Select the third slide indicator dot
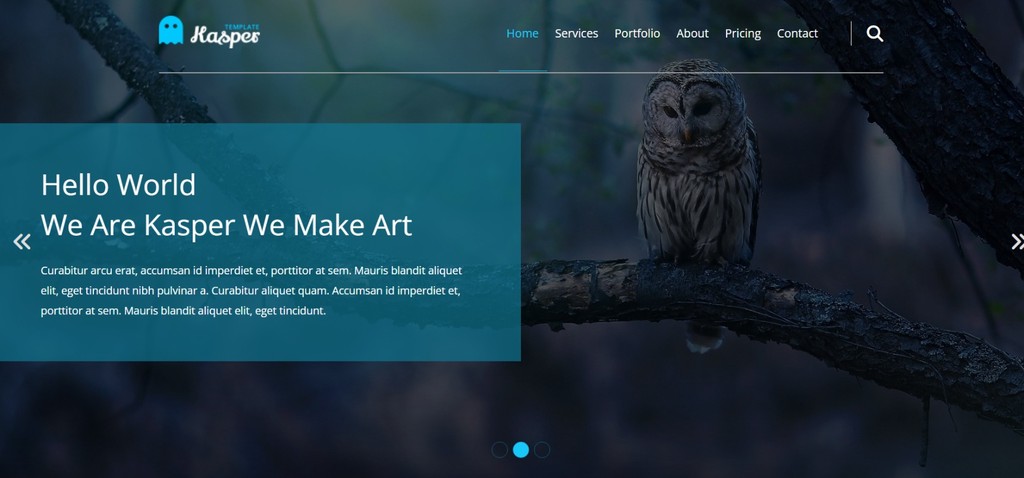 tap(542, 450)
